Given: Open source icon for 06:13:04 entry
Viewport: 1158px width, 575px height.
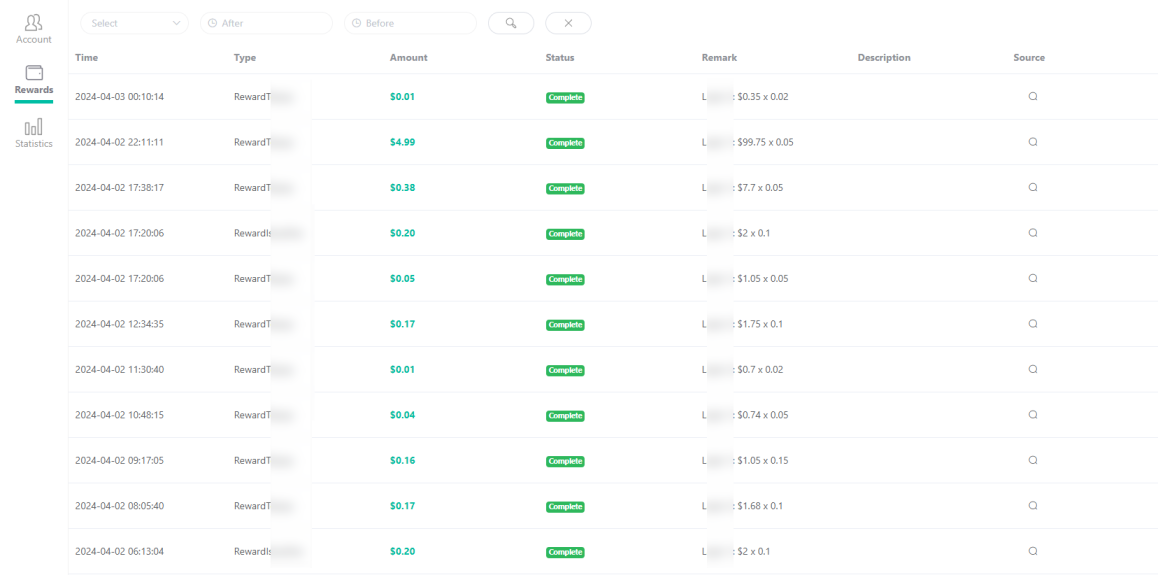Looking at the screenshot, I should (1033, 551).
